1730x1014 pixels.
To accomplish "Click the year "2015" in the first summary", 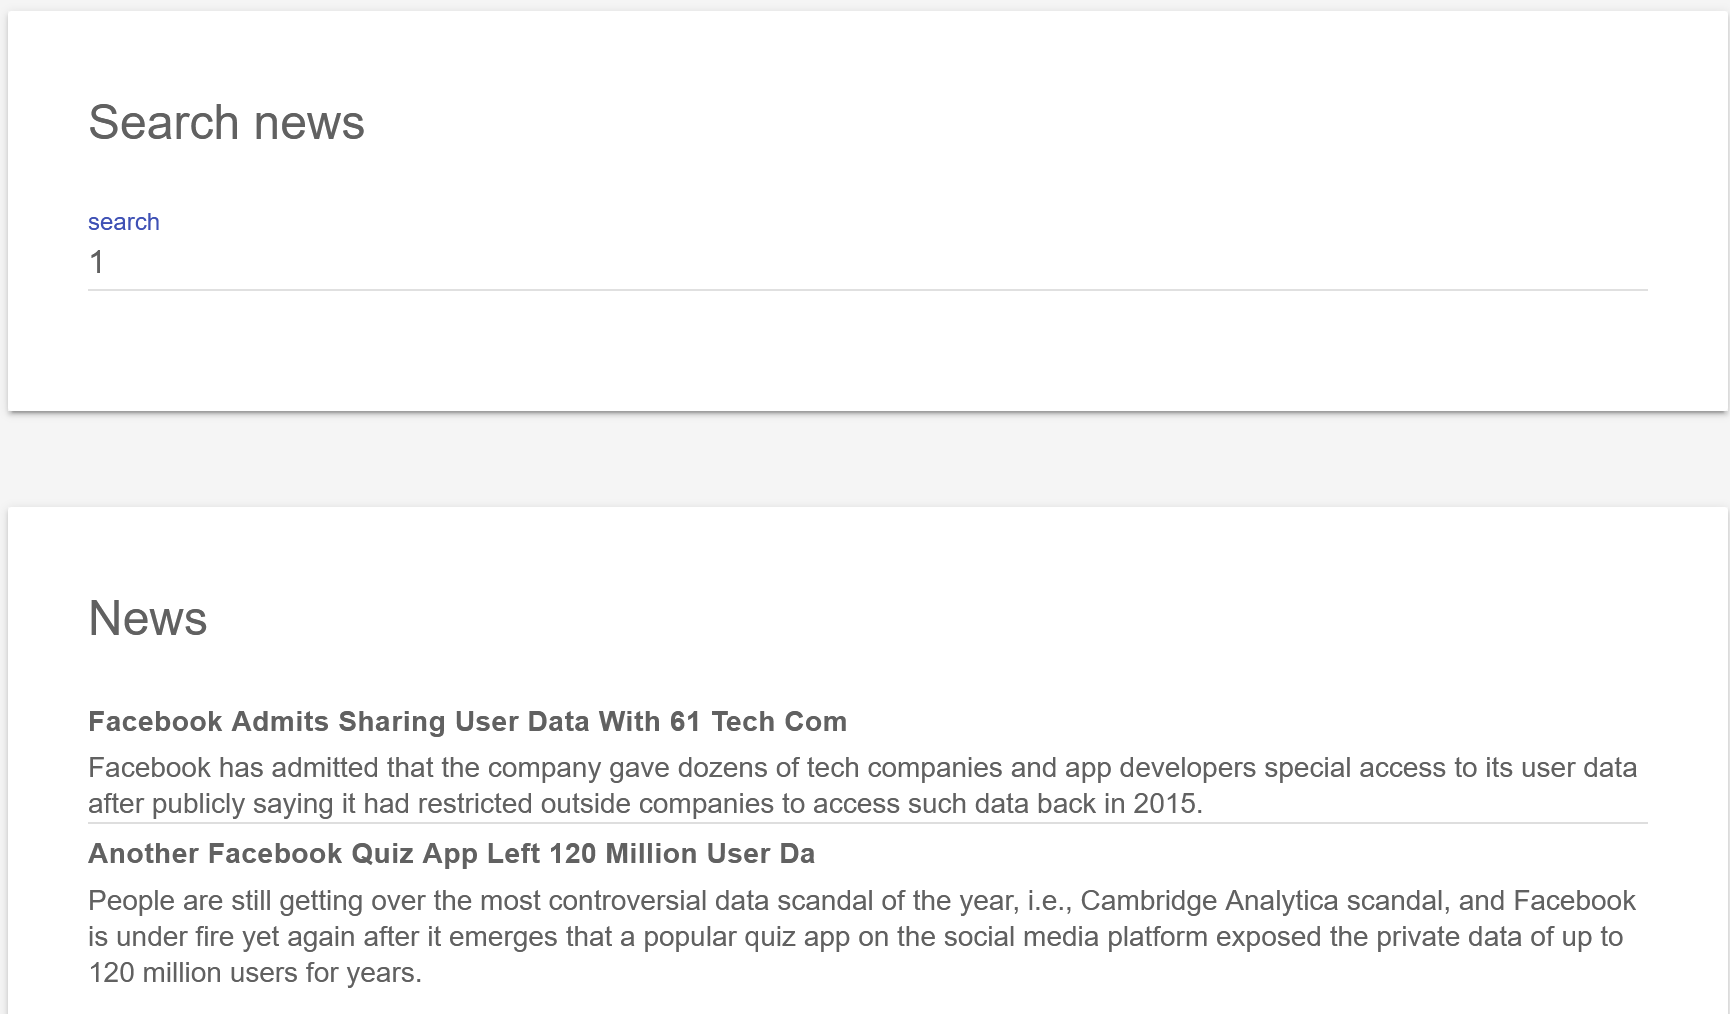I will pyautogui.click(x=1165, y=804).
